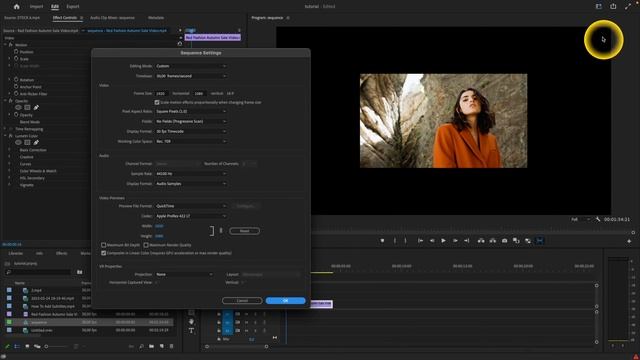Viewport: 640px width, 360px height.
Task: Switch Project panel to List View
Action: (17, 347)
